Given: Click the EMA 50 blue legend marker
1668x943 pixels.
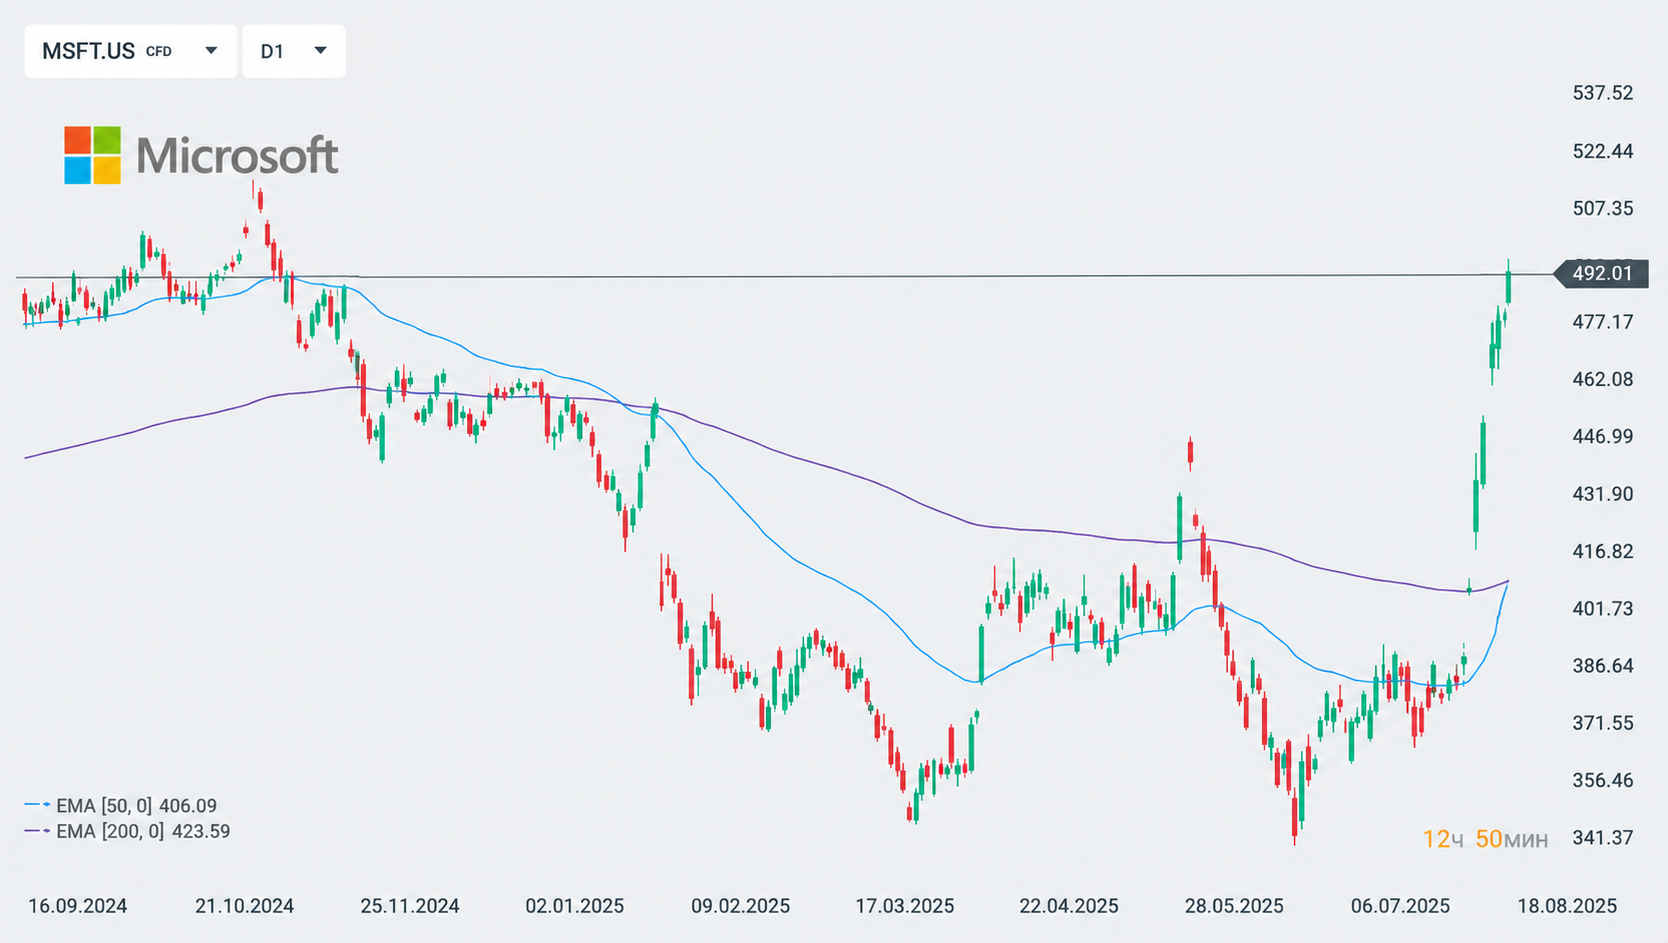Looking at the screenshot, I should tap(37, 805).
